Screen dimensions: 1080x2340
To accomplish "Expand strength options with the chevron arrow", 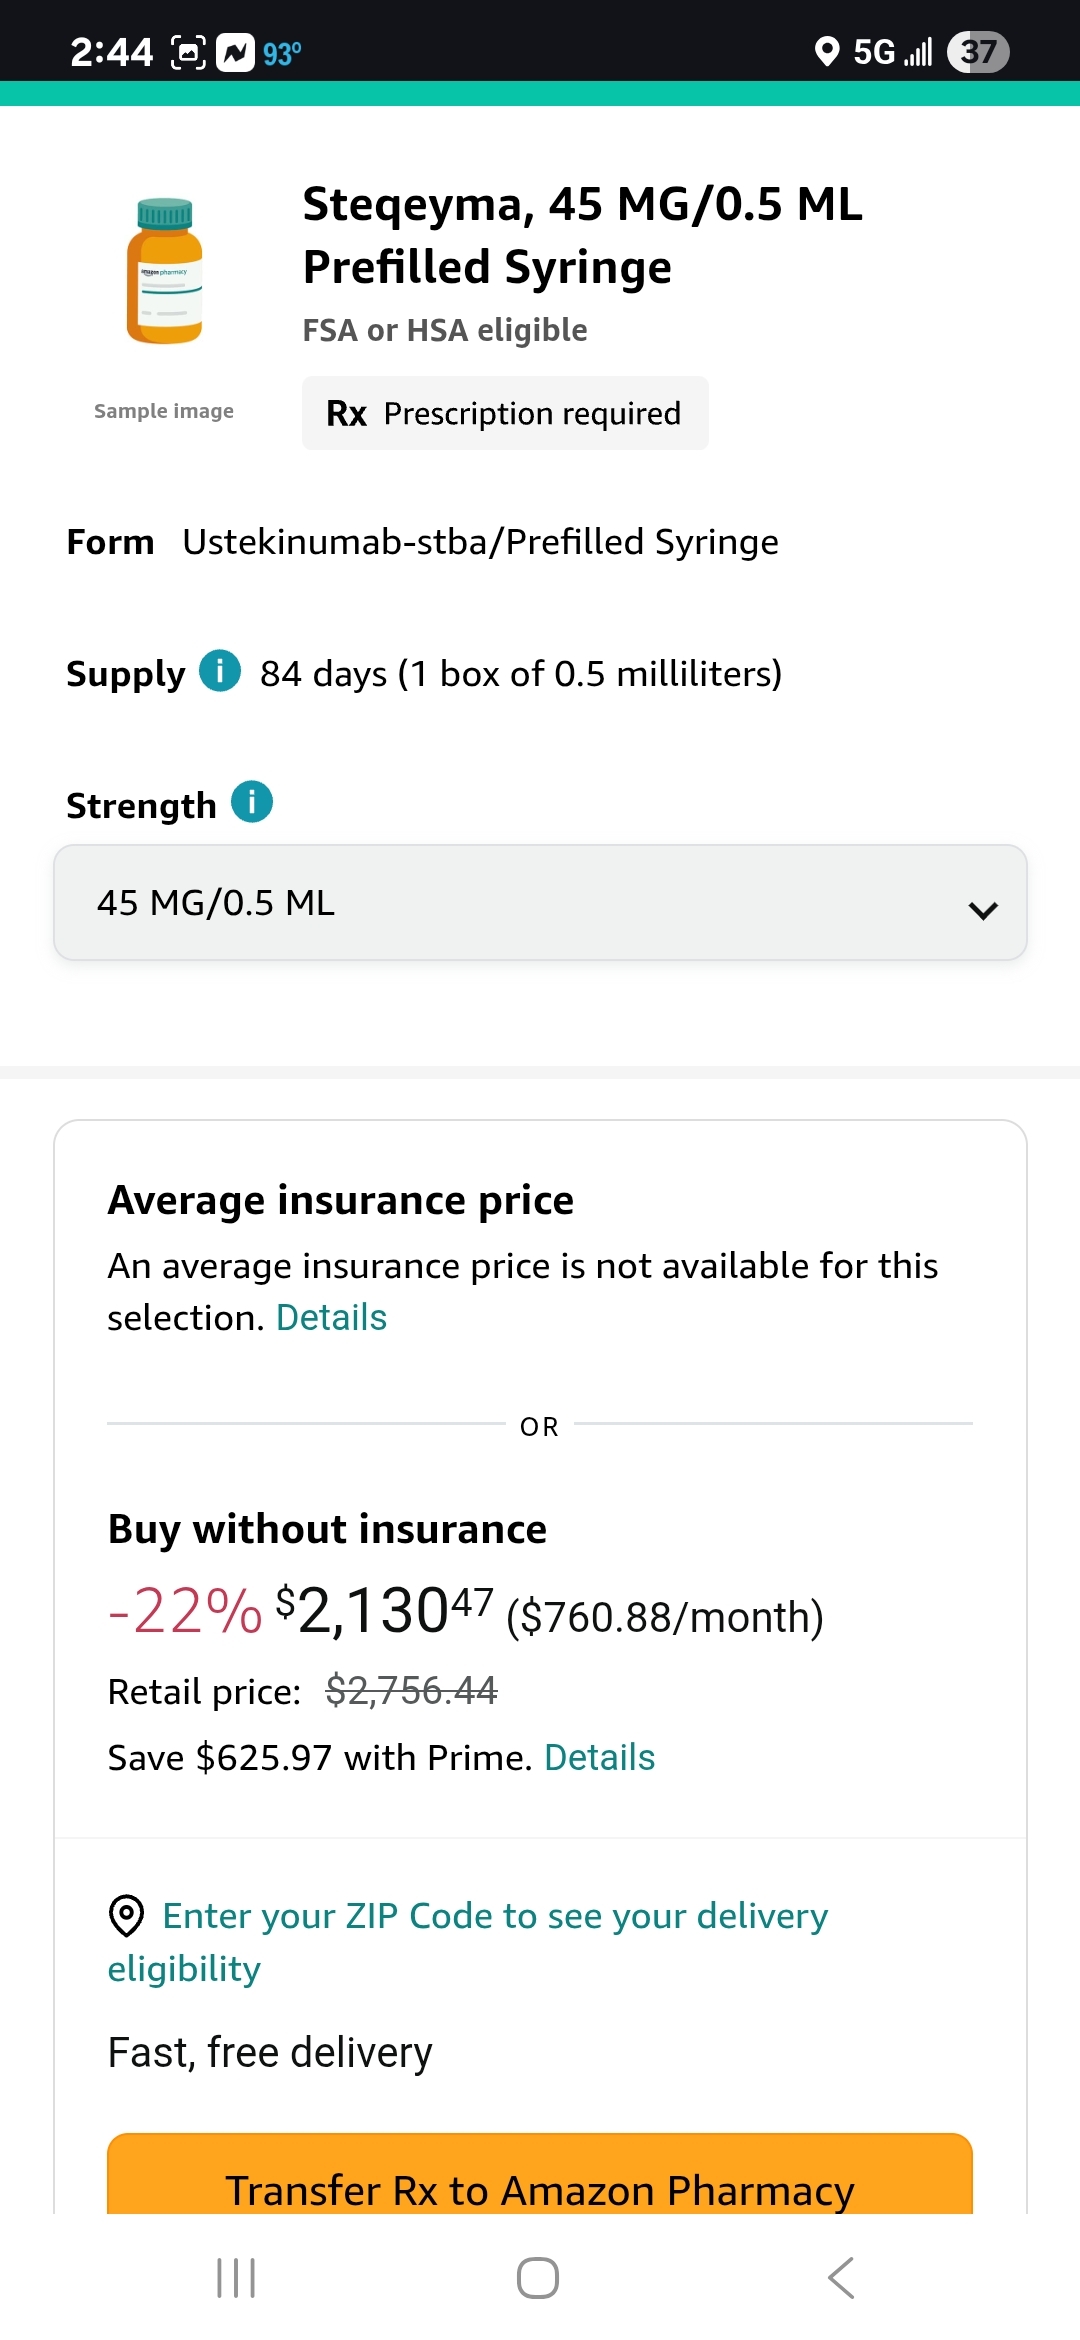I will tap(983, 910).
